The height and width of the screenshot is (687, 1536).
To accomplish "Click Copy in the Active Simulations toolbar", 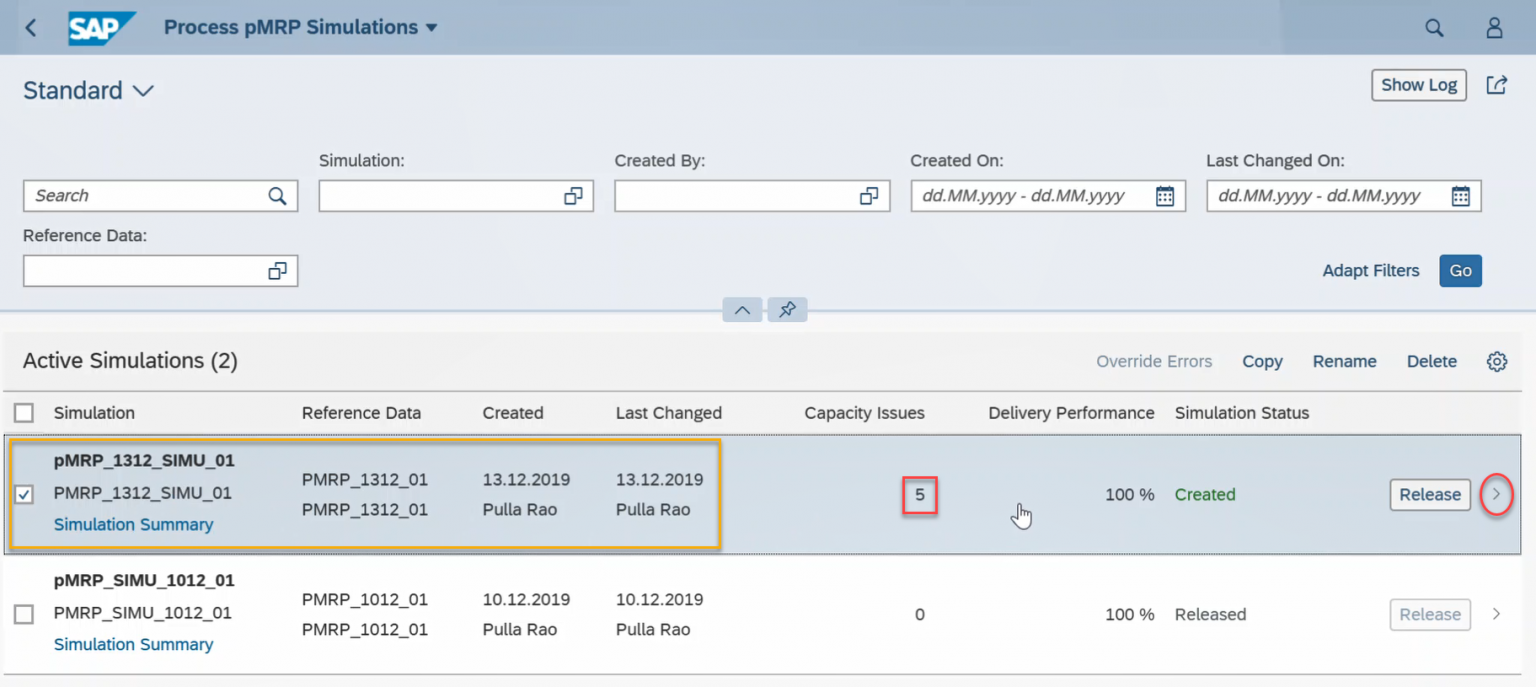I will (x=1261, y=361).
